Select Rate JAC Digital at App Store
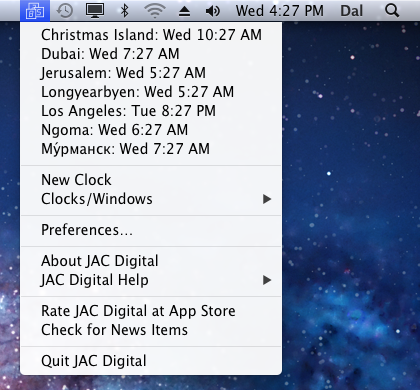420x390 pixels. tap(151, 311)
